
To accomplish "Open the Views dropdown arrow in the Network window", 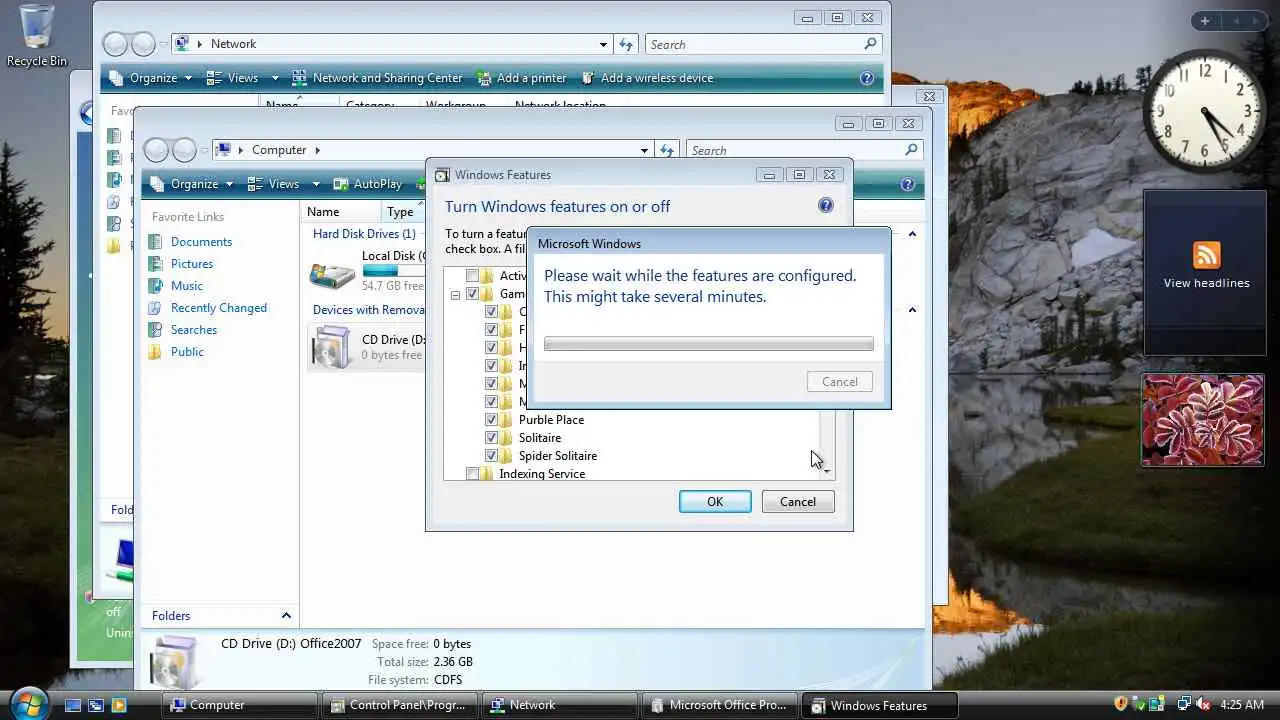I will click(274, 78).
